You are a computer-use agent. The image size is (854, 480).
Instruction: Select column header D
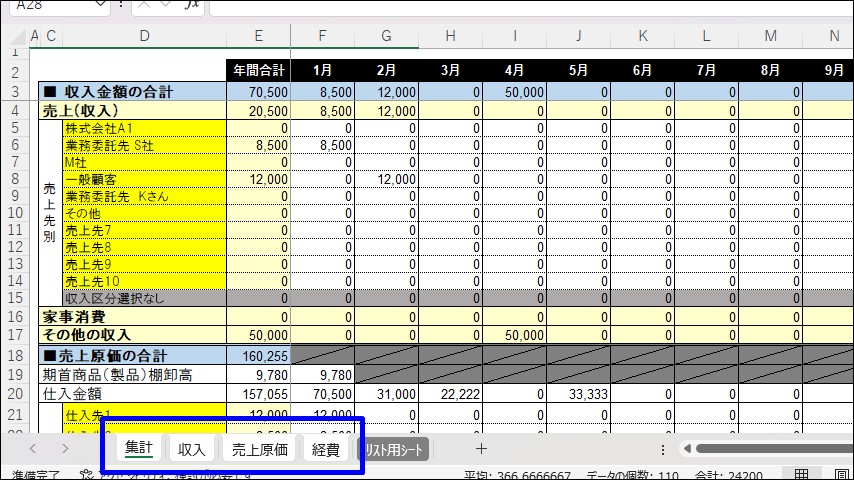tap(144, 36)
